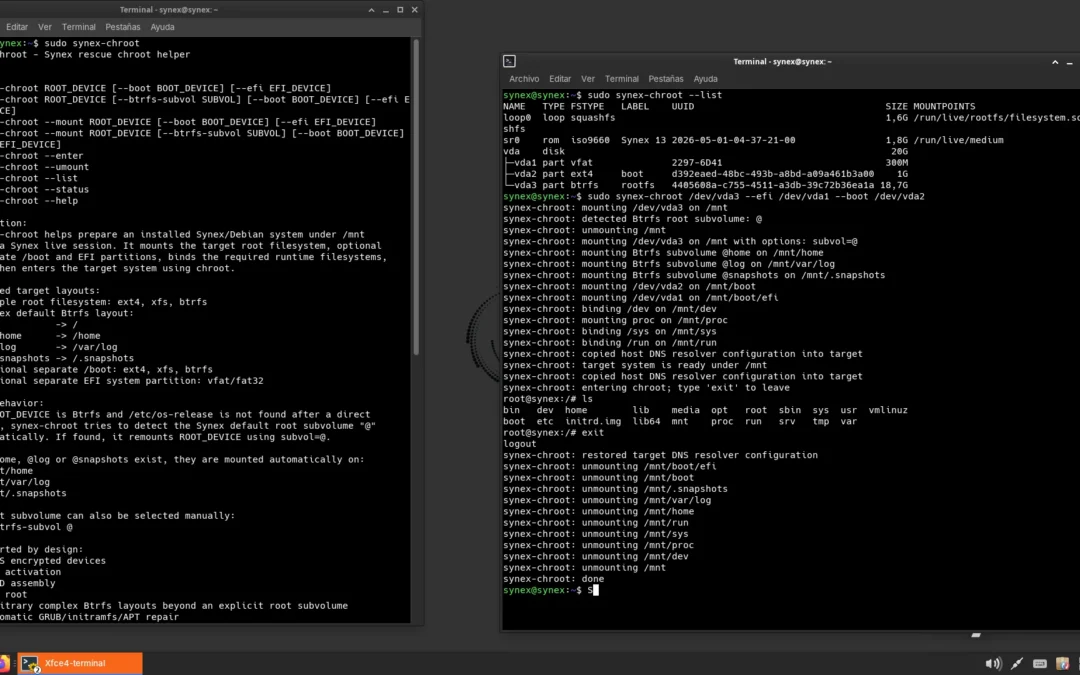Click the 'synex-chroot: done' line
Viewport: 1080px width, 675px height.
[553, 579]
